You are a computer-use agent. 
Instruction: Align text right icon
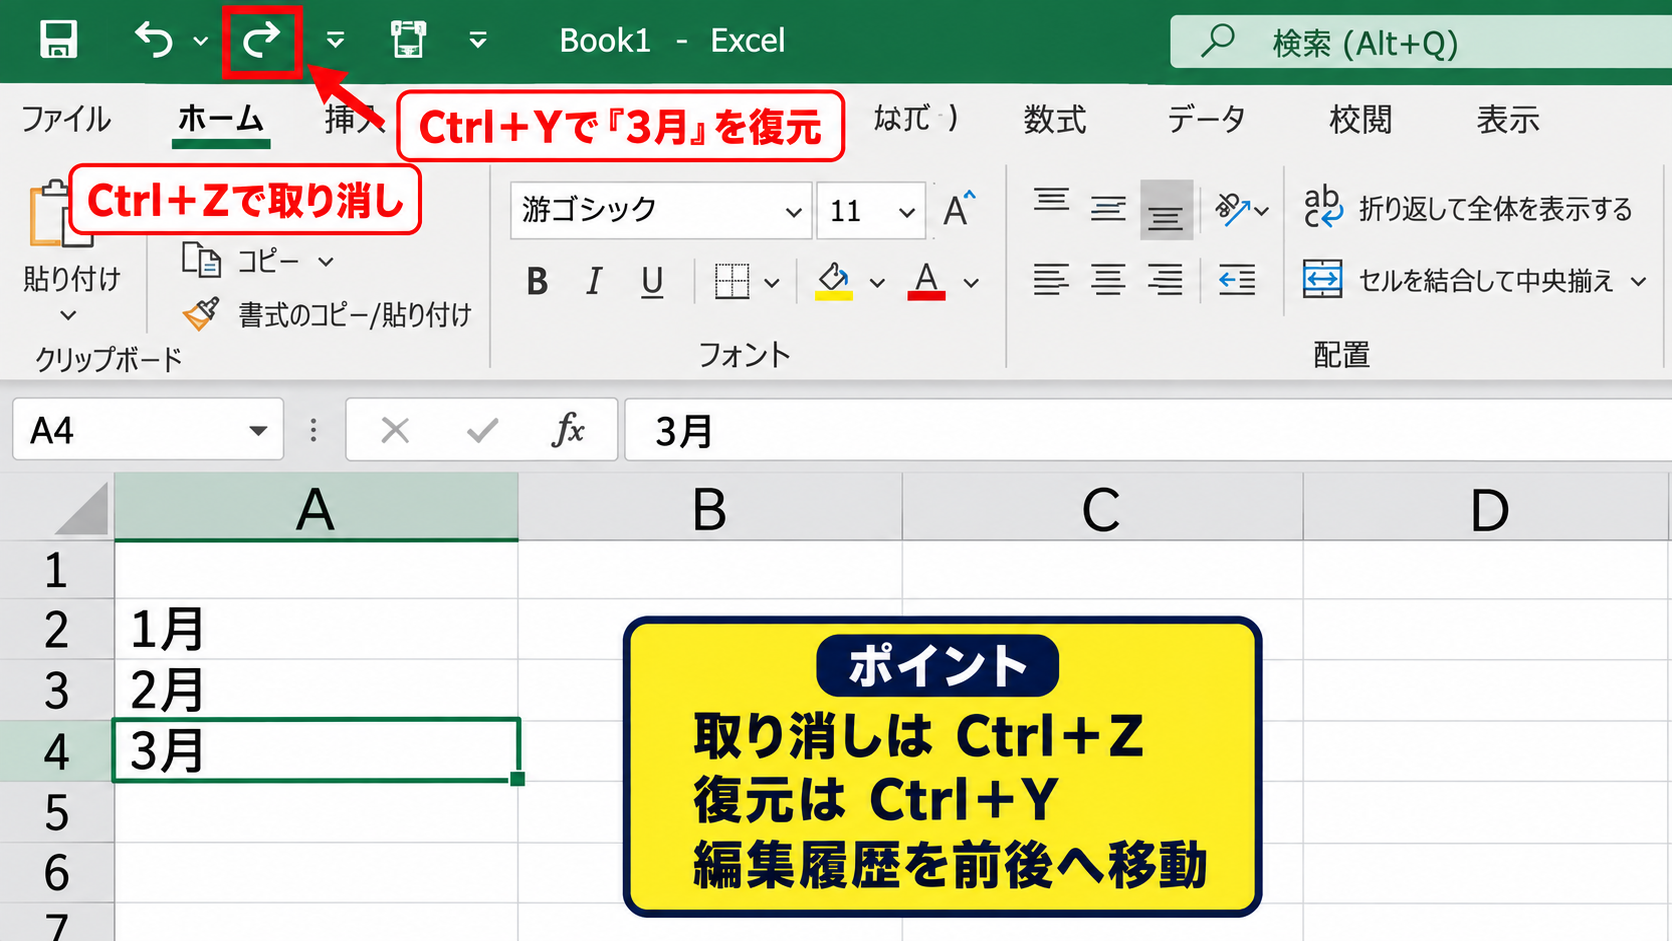(1165, 280)
